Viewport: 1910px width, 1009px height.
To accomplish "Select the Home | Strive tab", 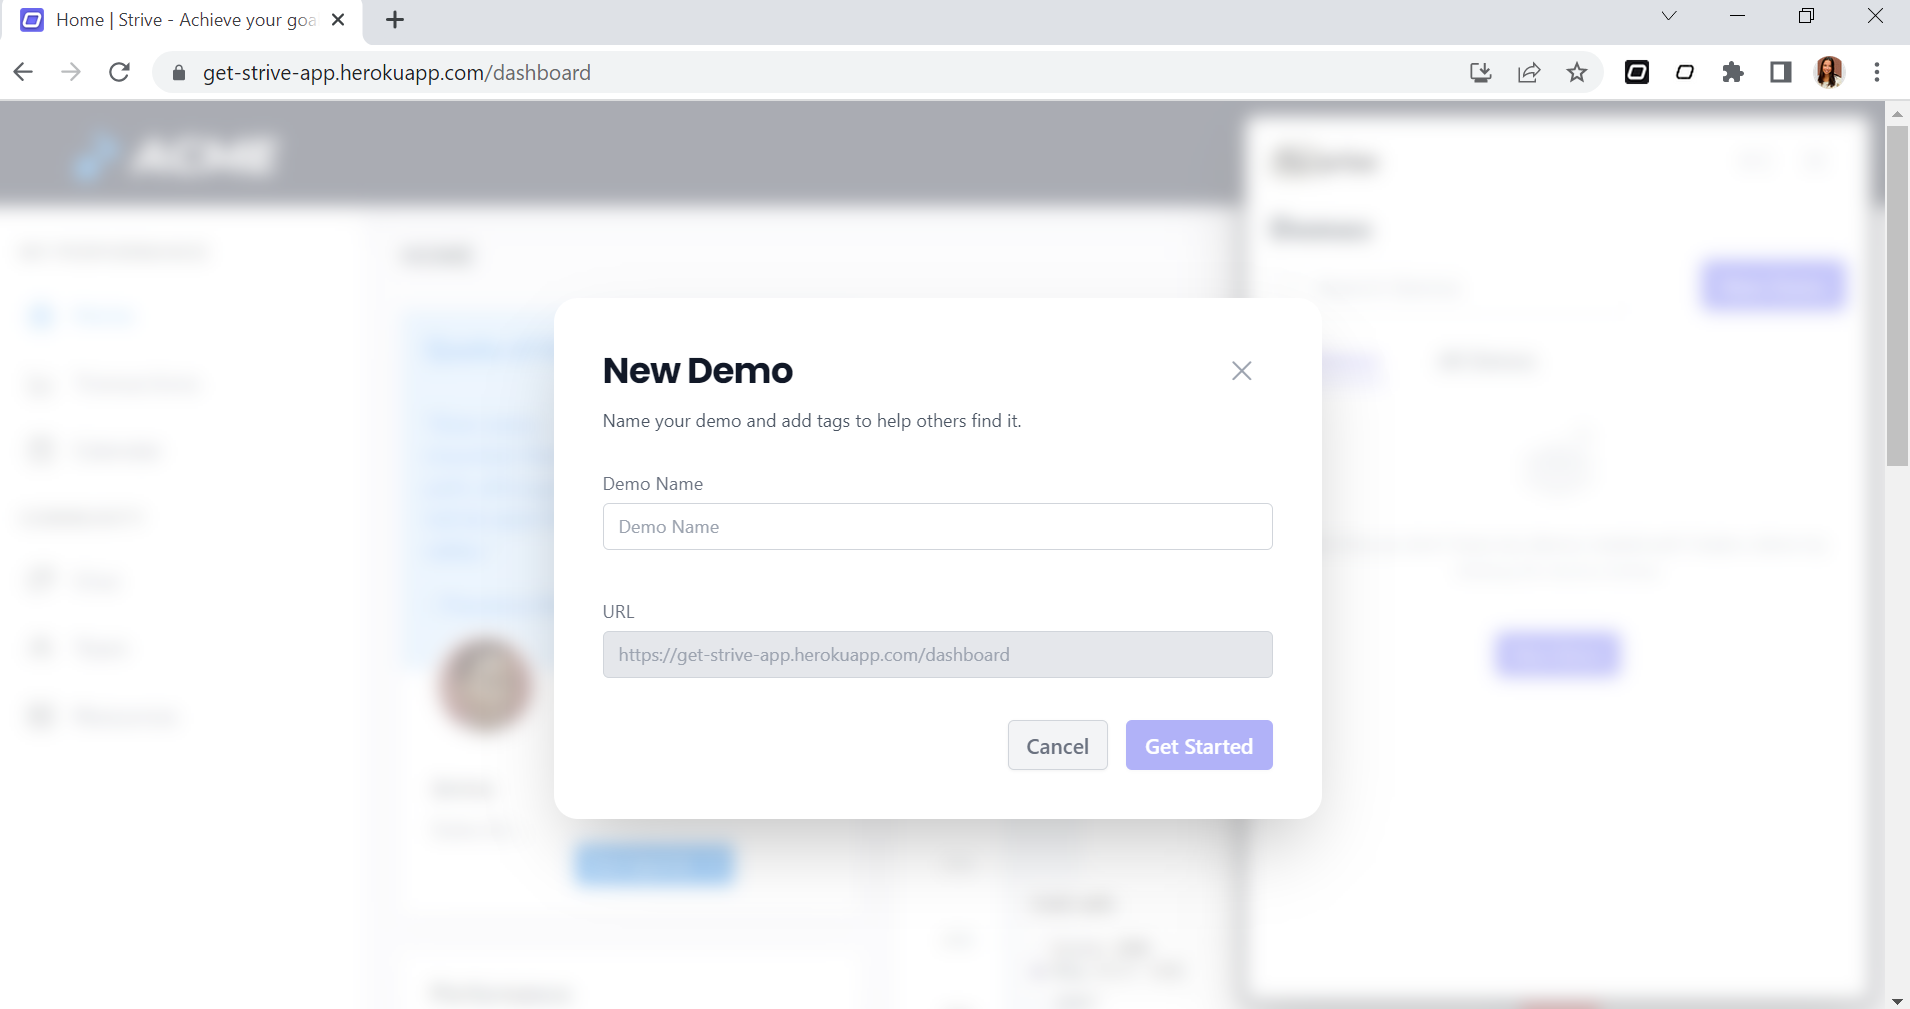I will tap(180, 20).
